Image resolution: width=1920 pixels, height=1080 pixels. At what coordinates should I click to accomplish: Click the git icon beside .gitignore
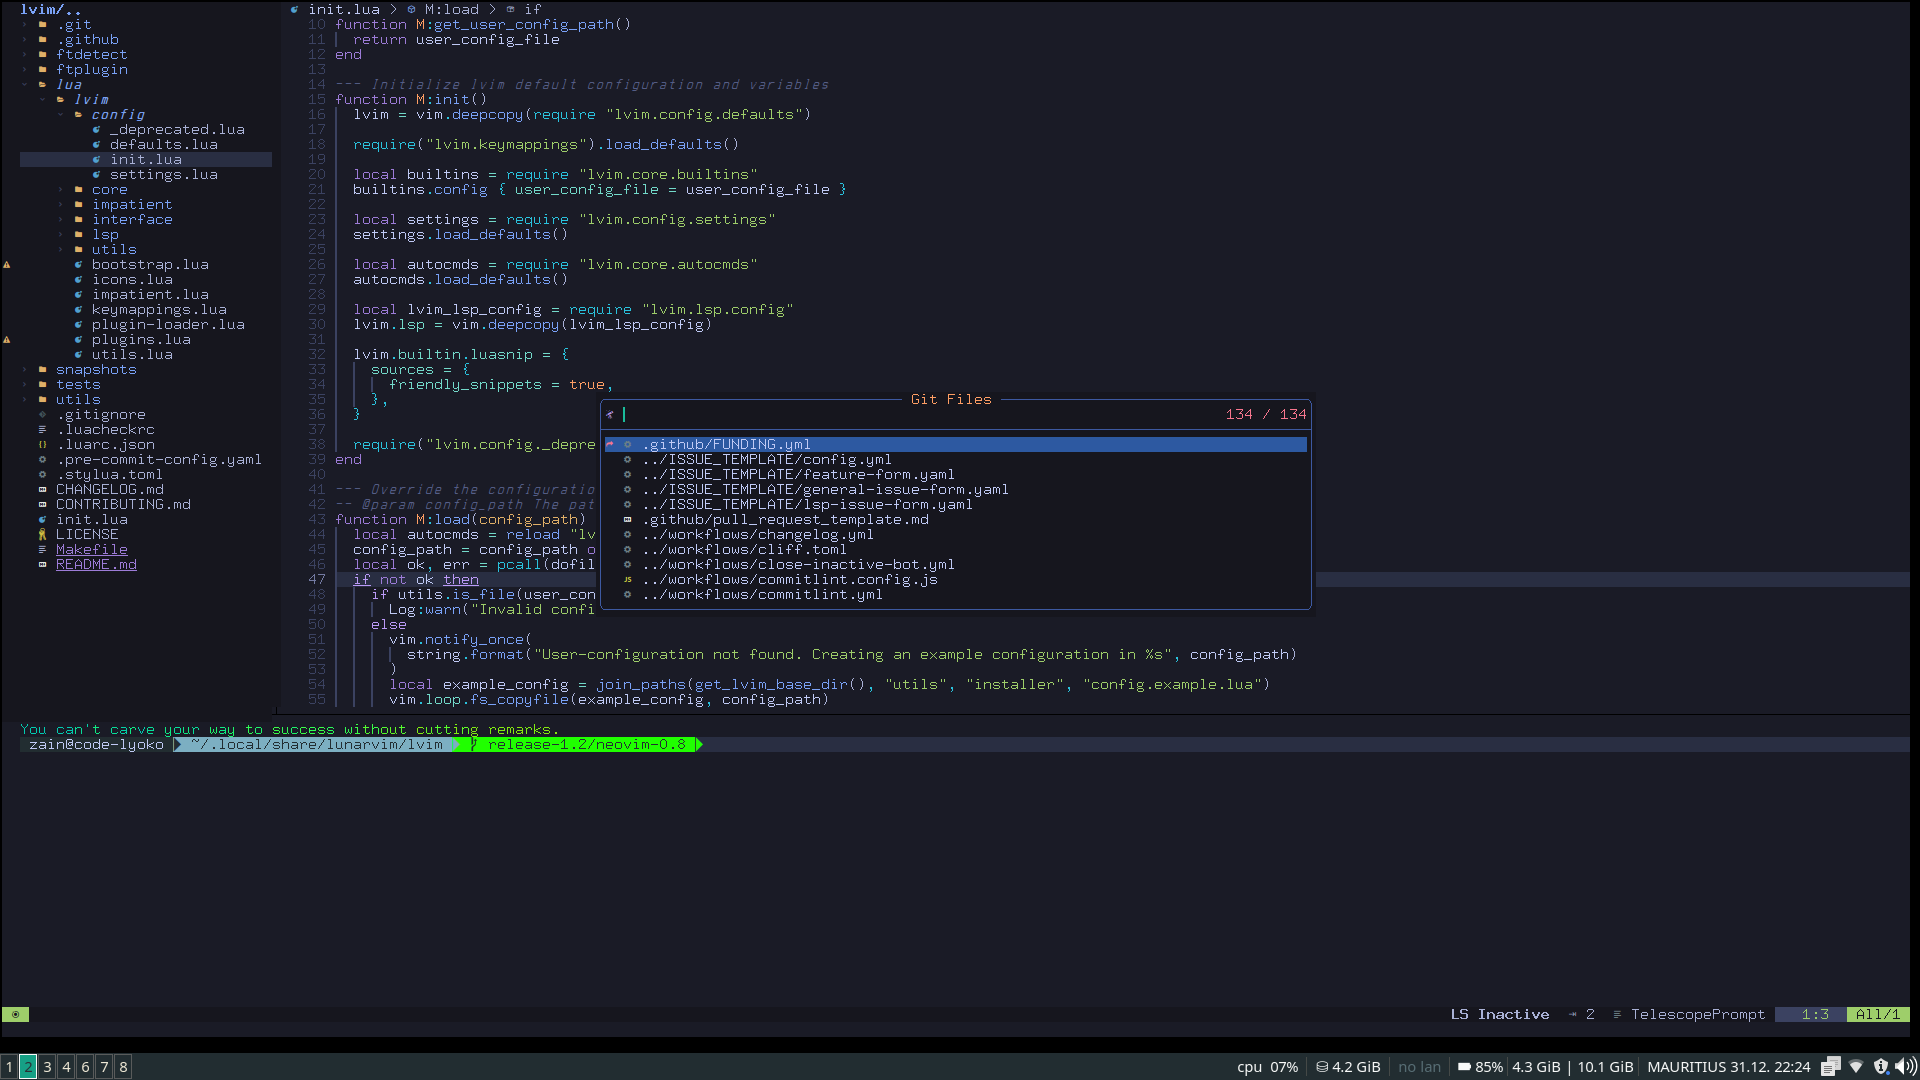pos(42,415)
